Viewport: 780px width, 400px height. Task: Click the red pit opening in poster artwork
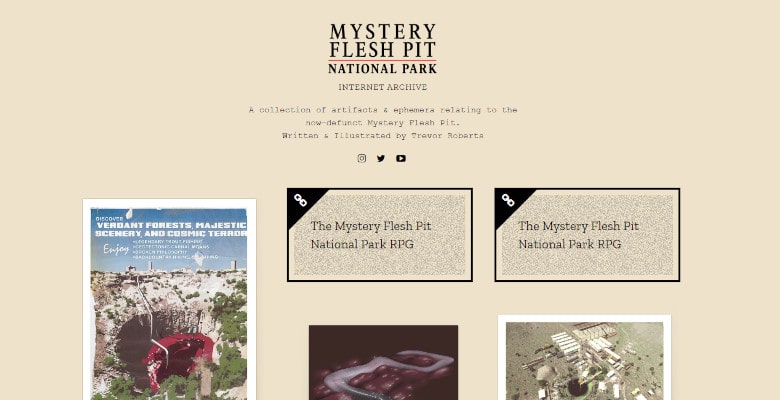click(x=179, y=358)
